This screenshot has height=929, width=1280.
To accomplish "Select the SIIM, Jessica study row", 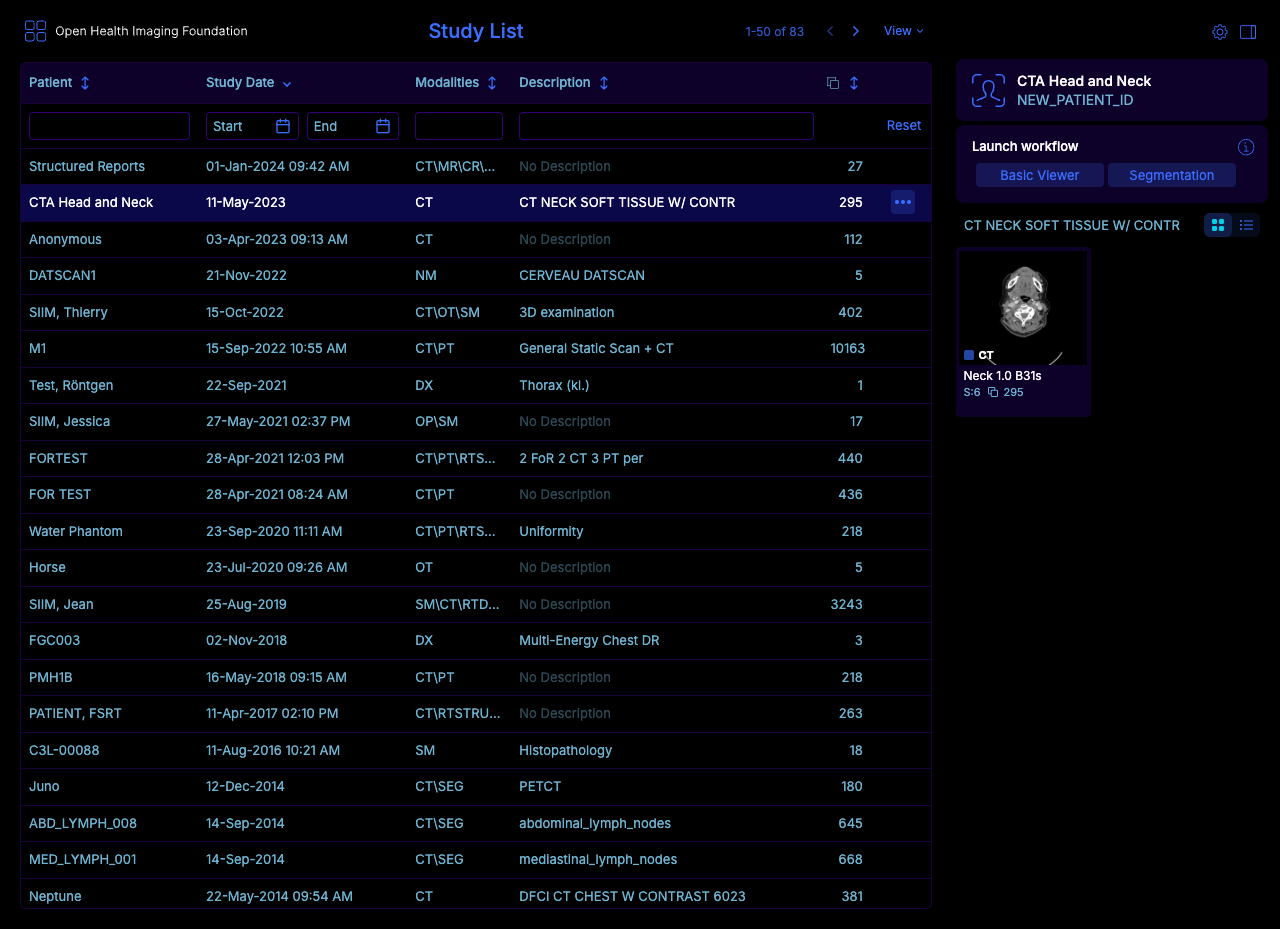I will 475,421.
